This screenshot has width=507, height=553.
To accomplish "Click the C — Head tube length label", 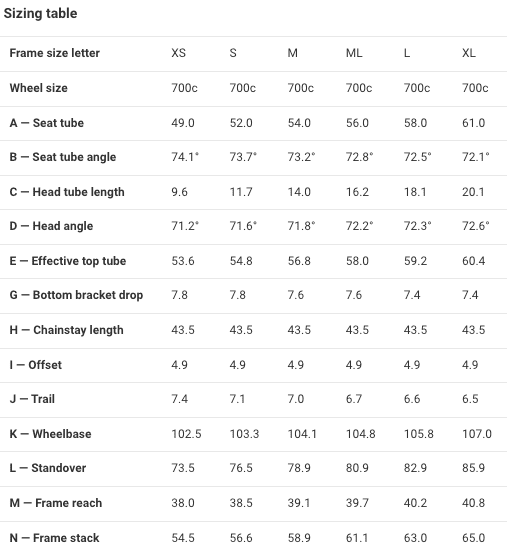I will click(x=67, y=192).
